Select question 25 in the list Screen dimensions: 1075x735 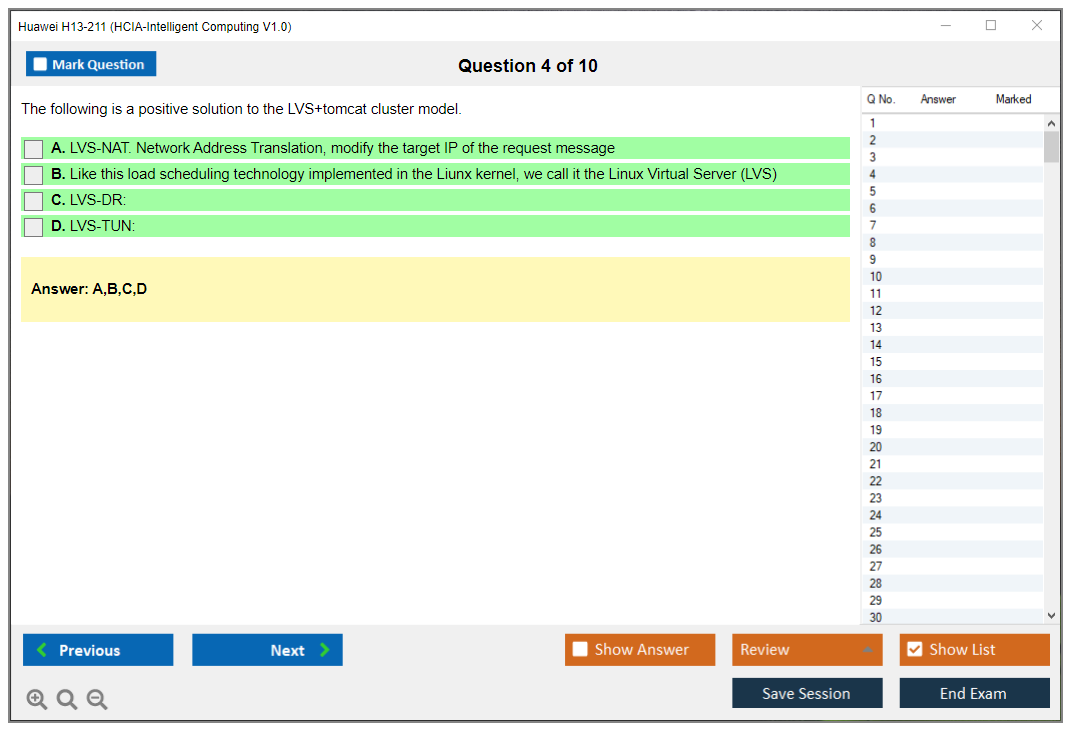(876, 532)
